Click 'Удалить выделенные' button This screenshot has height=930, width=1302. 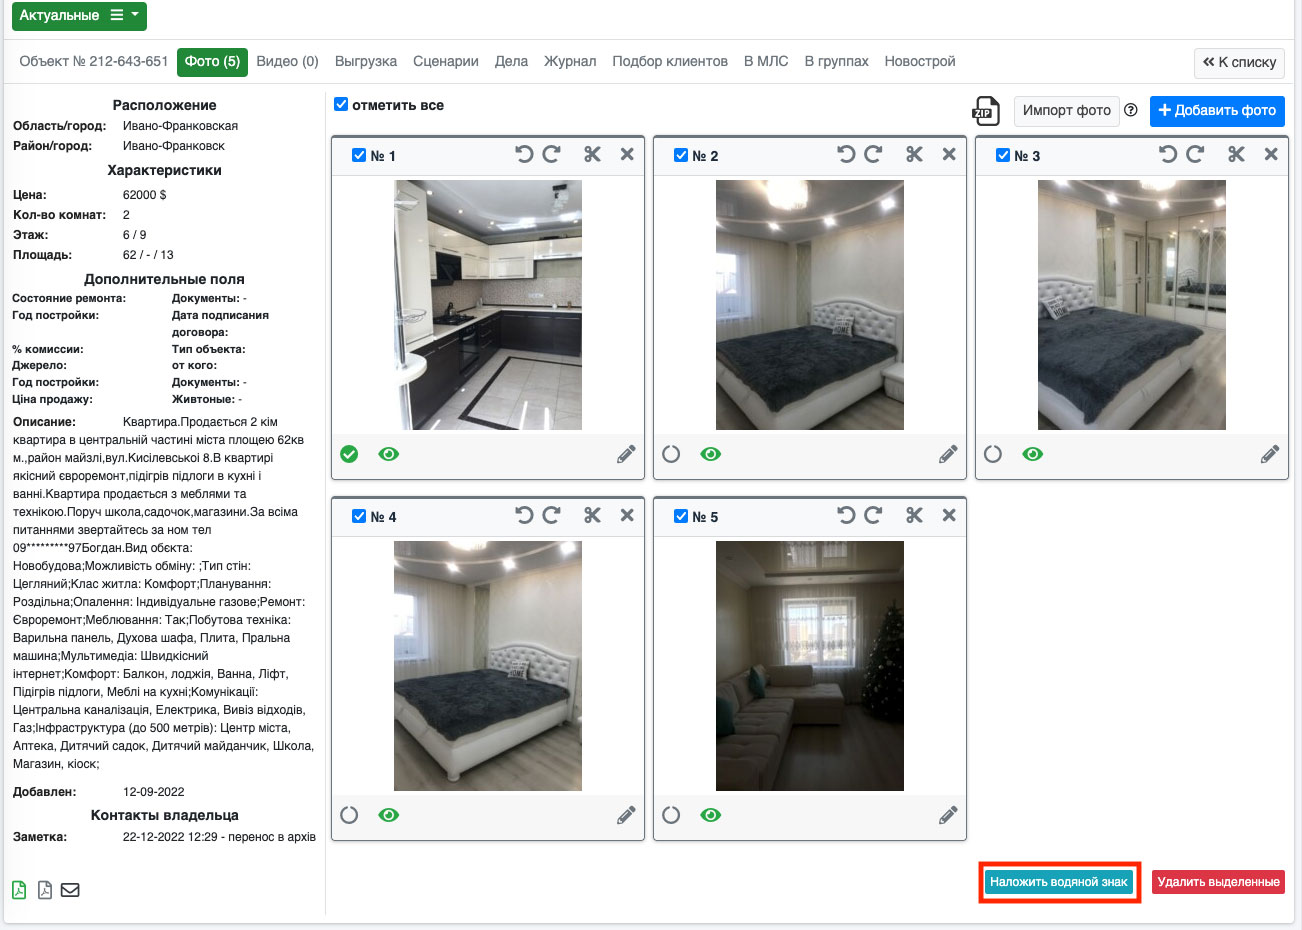click(1218, 882)
